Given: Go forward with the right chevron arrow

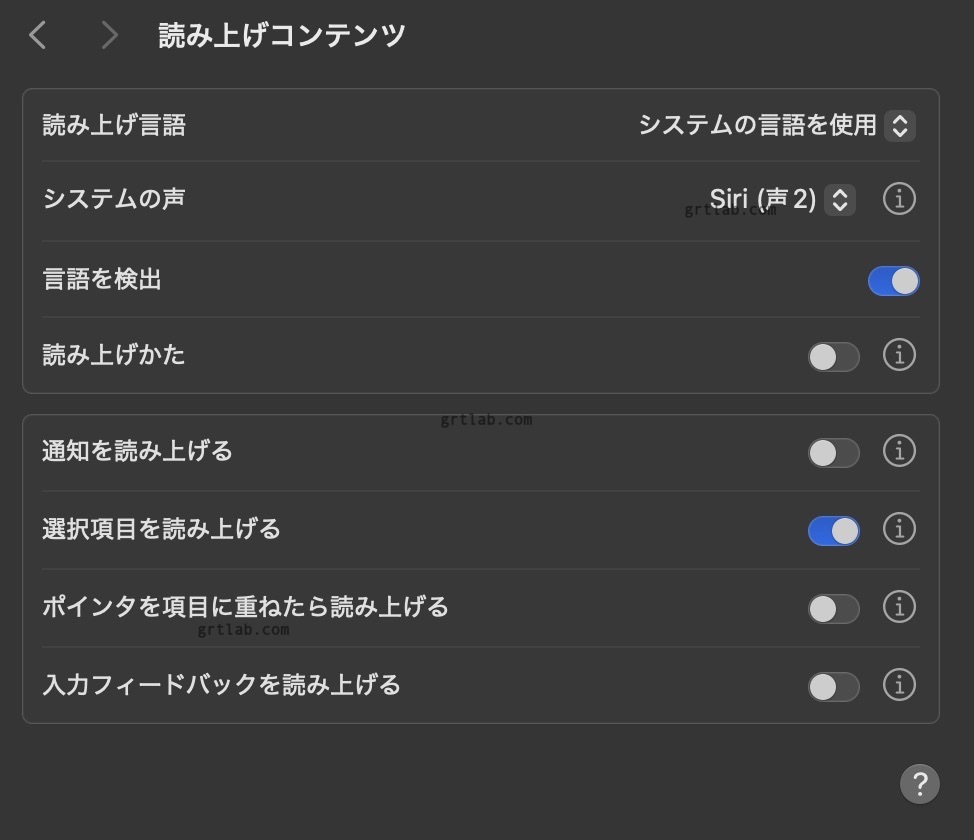Looking at the screenshot, I should 109,36.
